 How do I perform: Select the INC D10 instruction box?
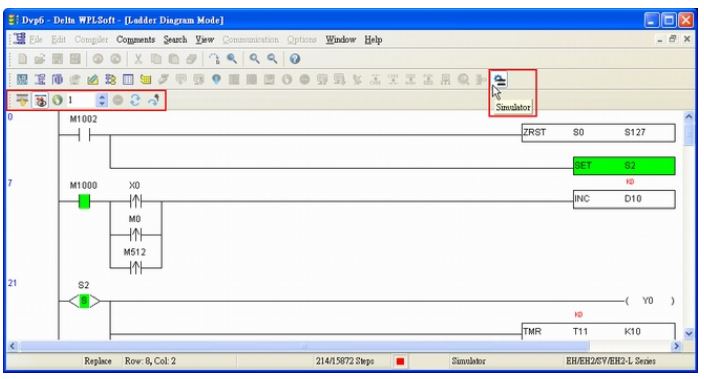click(624, 199)
